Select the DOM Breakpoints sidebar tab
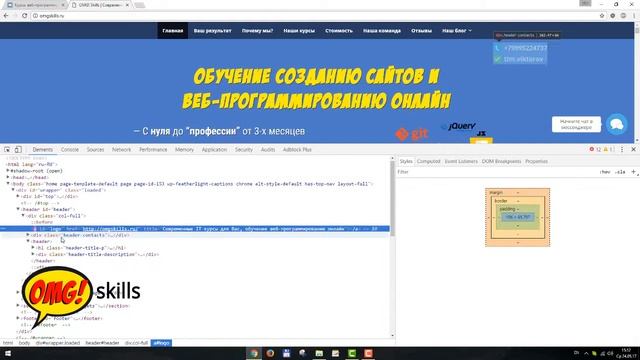This screenshot has height=360, width=640. pyautogui.click(x=501, y=161)
